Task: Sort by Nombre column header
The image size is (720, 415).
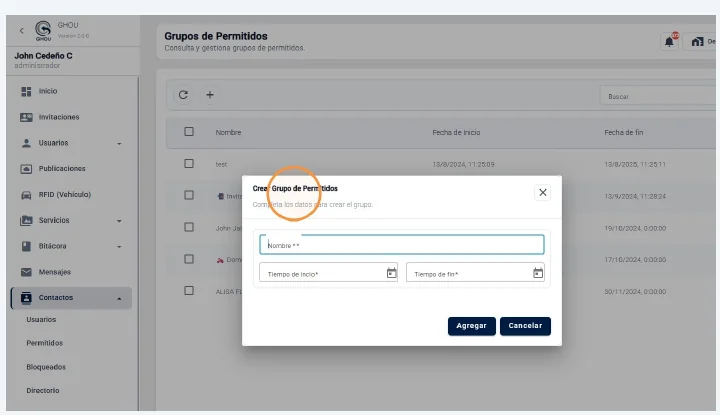Action: pyautogui.click(x=228, y=133)
